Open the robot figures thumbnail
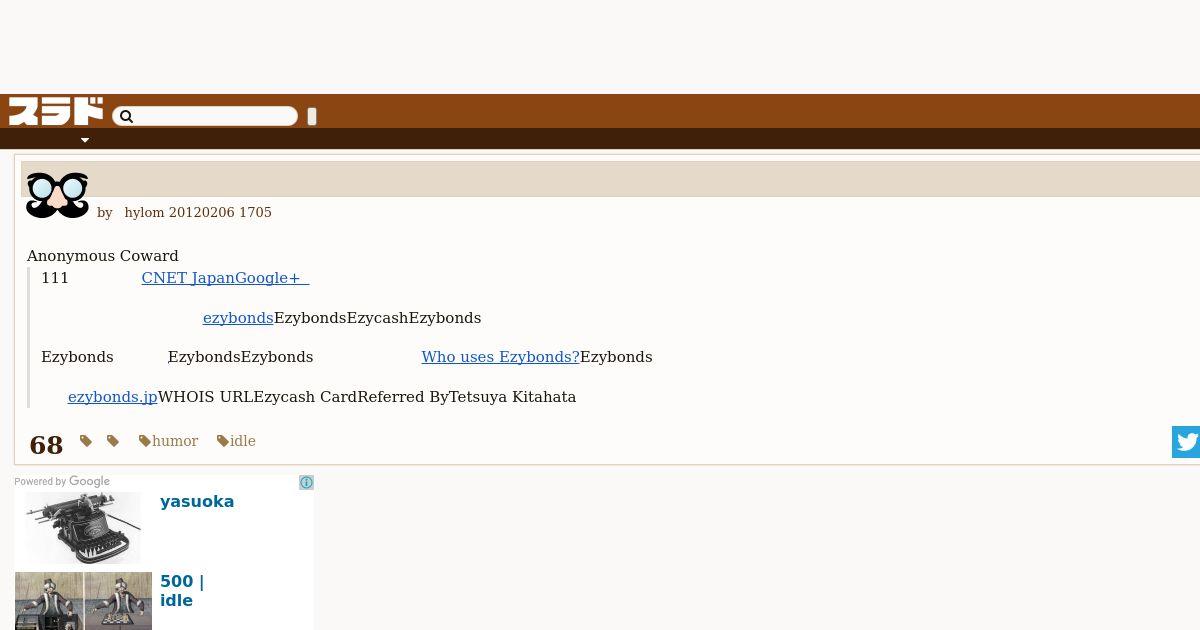 tap(83, 601)
